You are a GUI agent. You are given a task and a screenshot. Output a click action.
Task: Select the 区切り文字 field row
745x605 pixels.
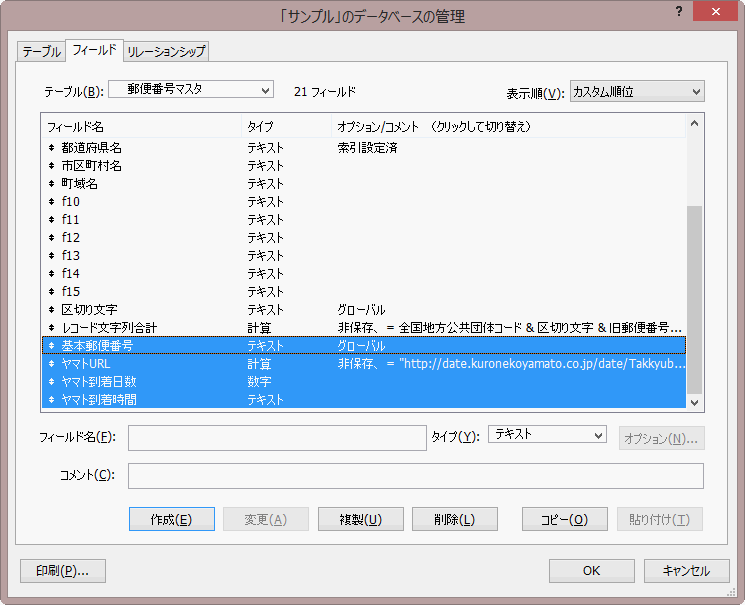click(x=364, y=309)
